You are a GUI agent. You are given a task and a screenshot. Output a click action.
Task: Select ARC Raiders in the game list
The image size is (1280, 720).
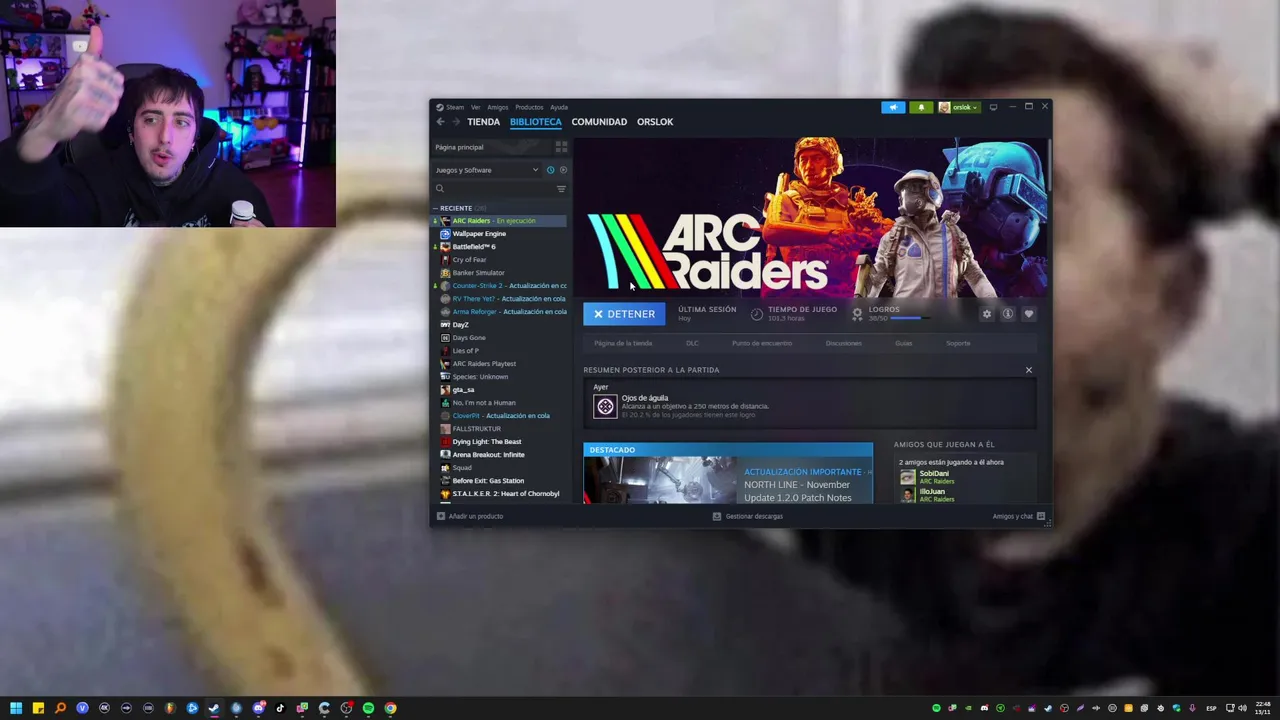pyautogui.click(x=499, y=221)
